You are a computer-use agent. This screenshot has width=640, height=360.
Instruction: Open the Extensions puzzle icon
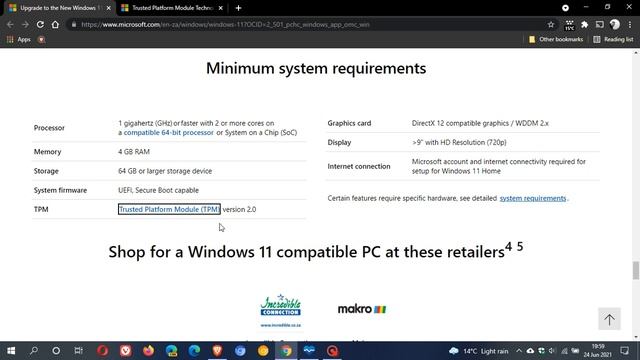tap(584, 24)
